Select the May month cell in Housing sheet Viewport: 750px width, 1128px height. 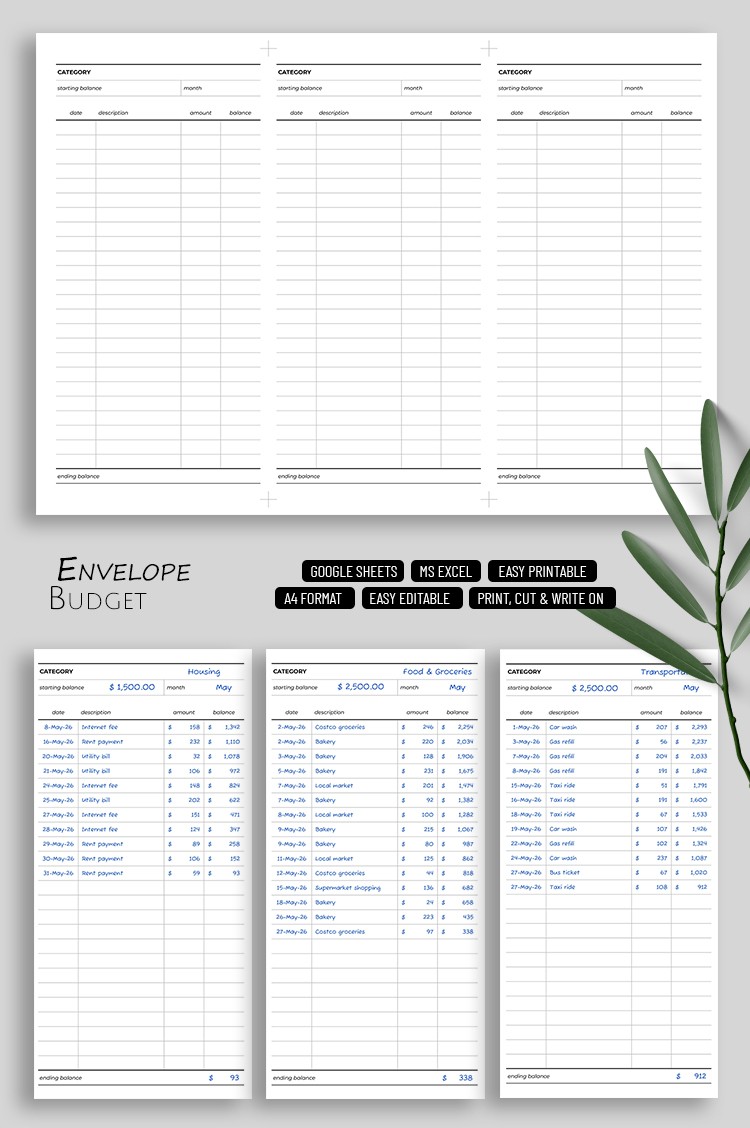point(224,687)
